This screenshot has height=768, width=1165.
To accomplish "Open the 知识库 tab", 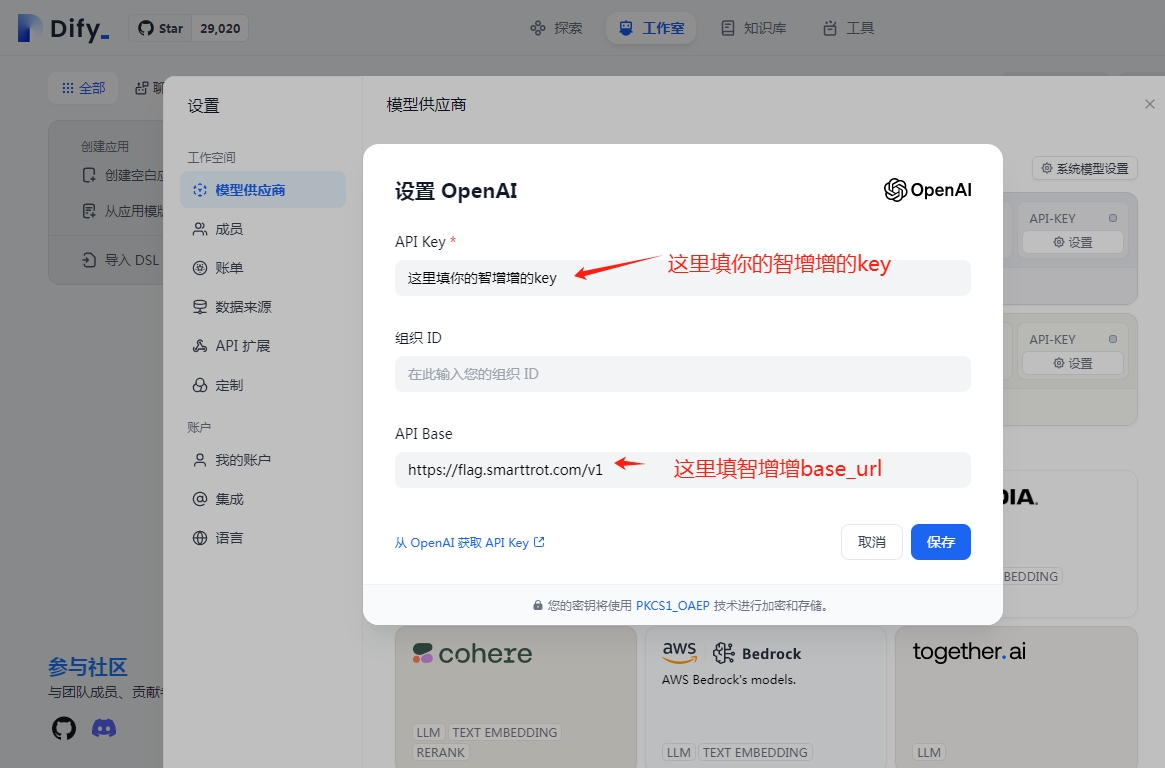I will 753,28.
